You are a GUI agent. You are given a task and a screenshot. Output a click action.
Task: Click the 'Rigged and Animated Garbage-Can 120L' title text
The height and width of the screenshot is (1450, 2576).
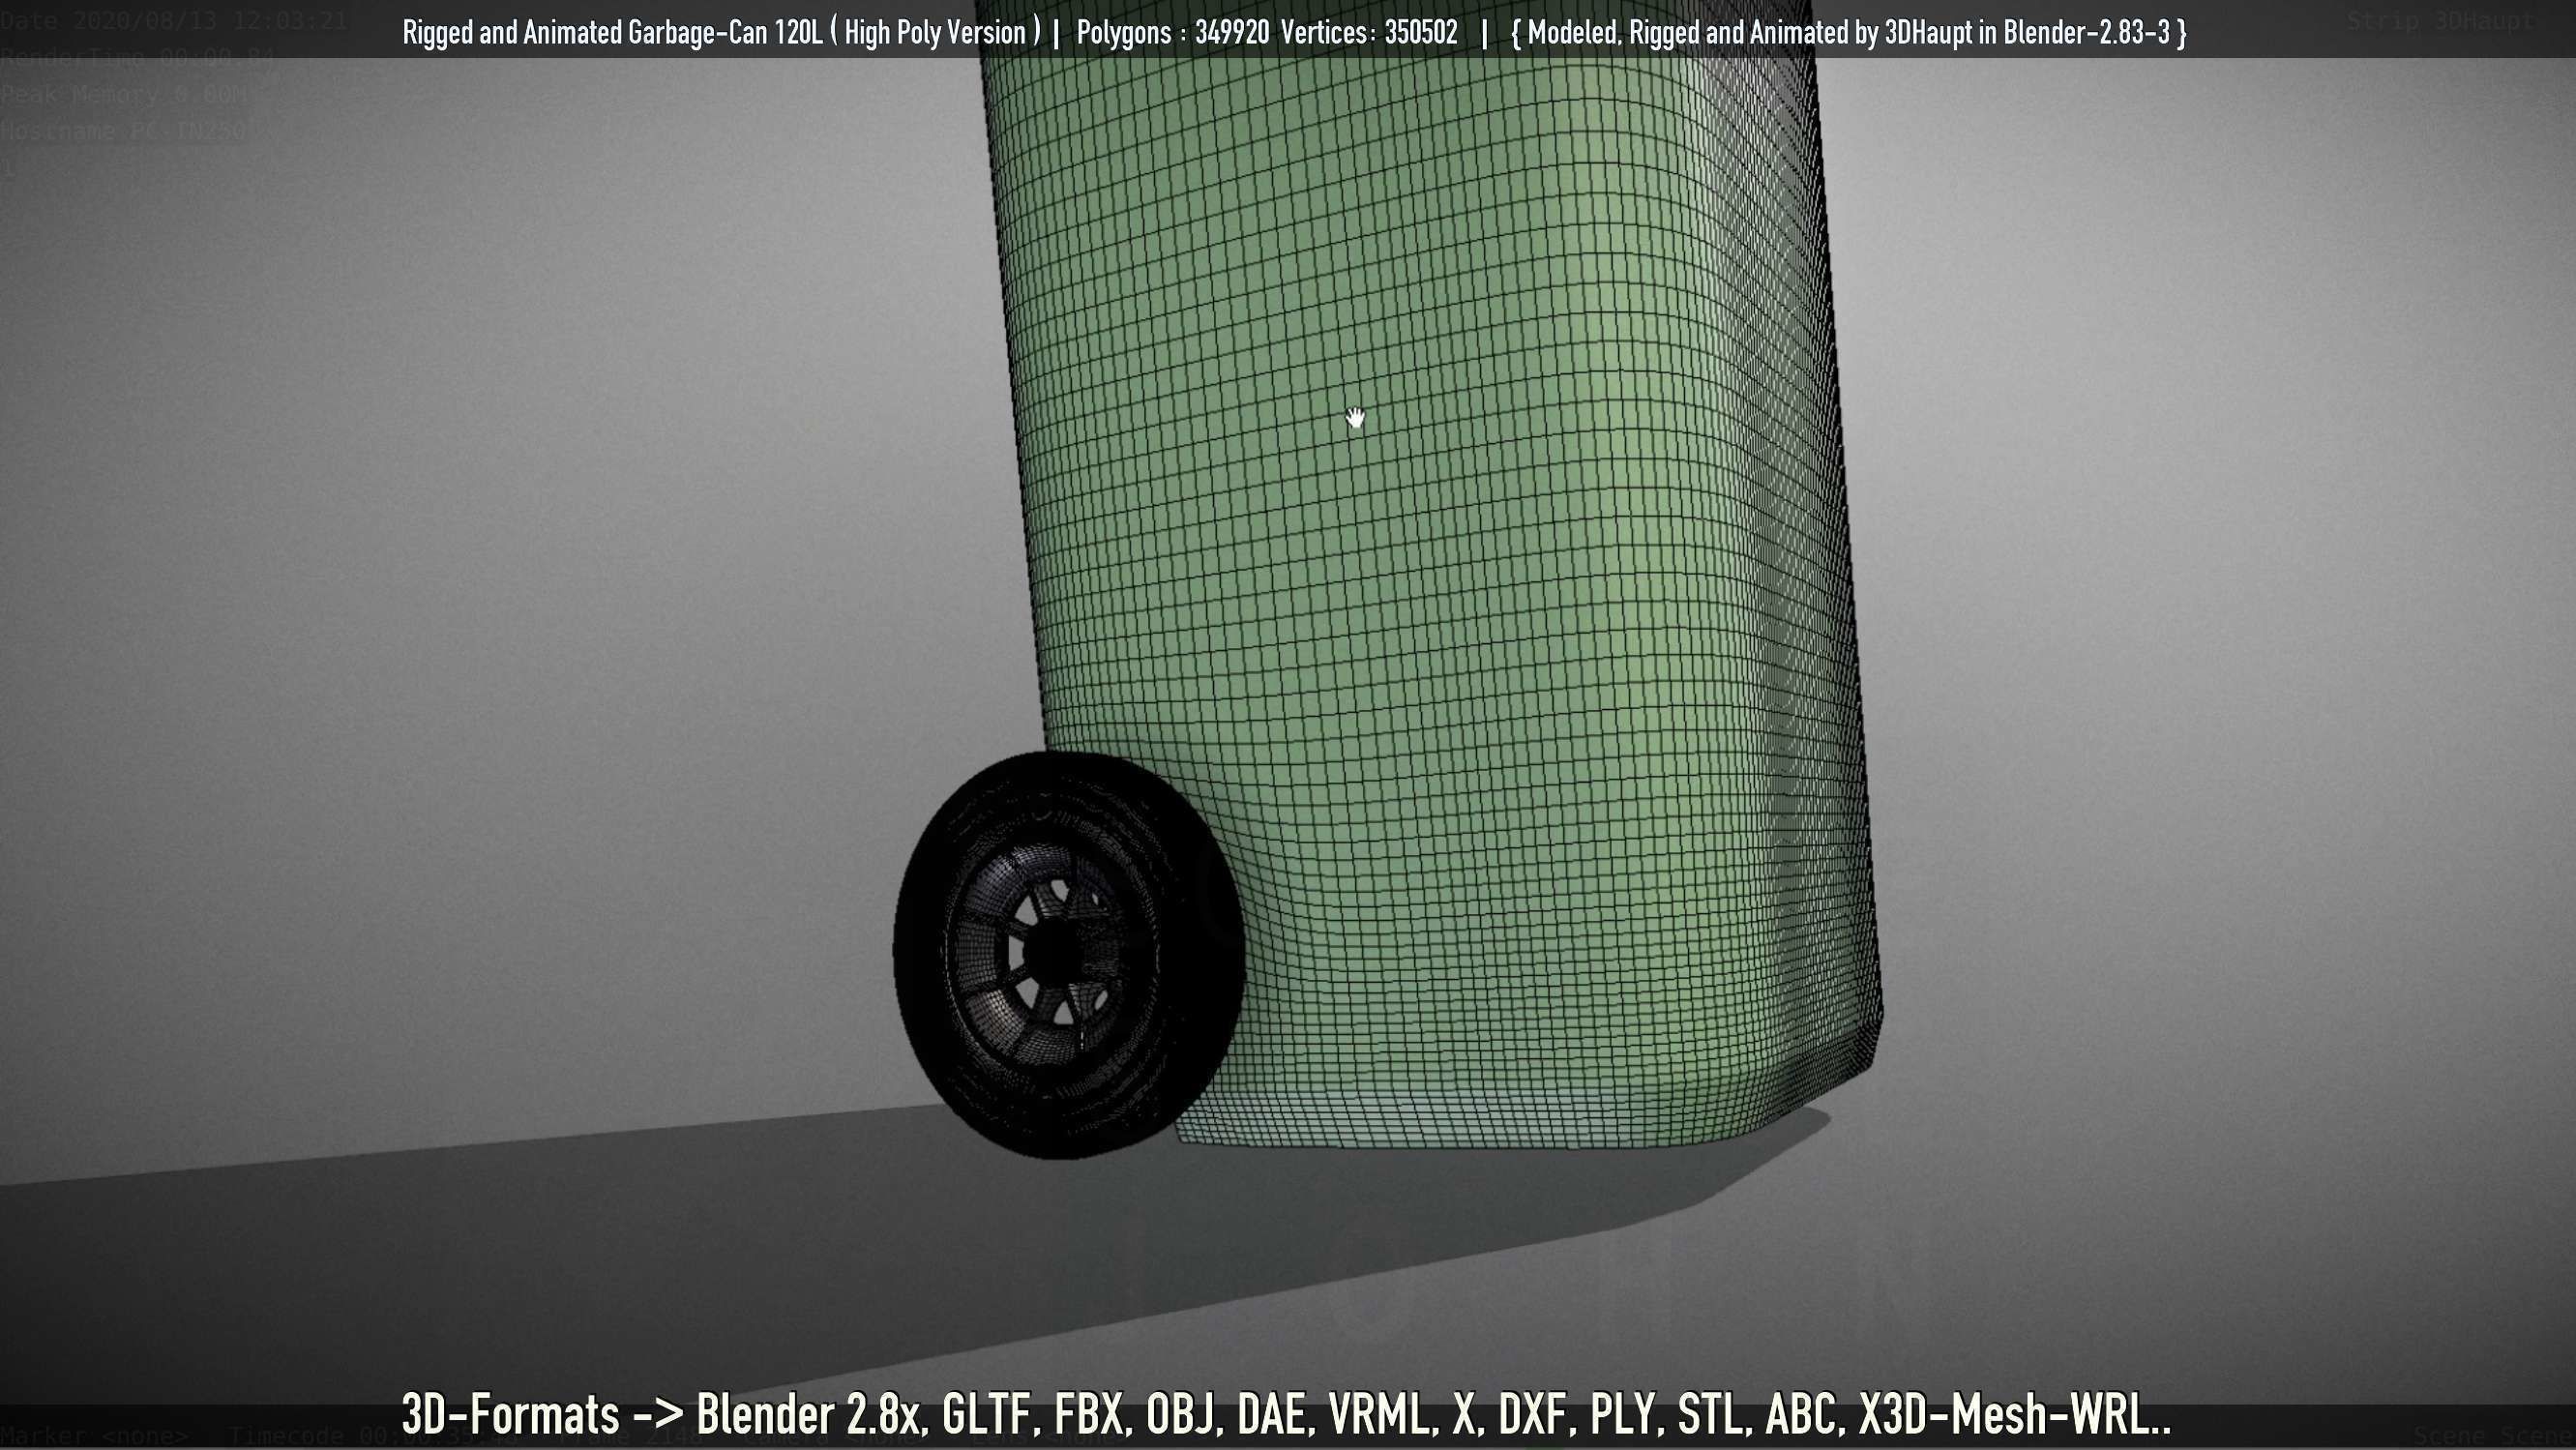coord(612,33)
